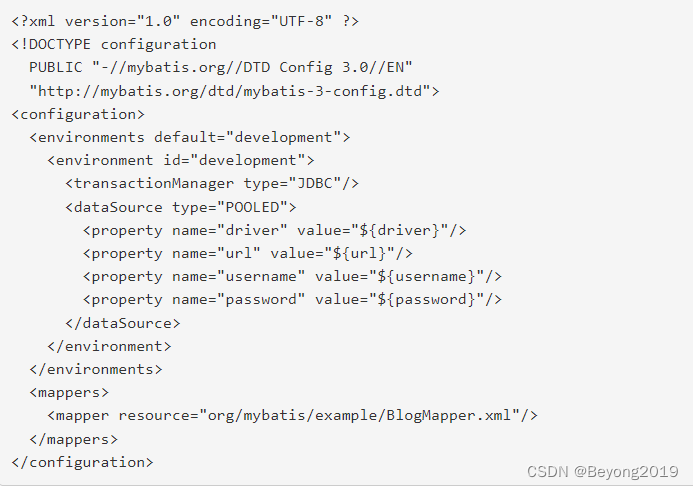This screenshot has width=693, height=490.
Task: Click the CSDN @Beyong2019 watermark
Action: [x=603, y=472]
